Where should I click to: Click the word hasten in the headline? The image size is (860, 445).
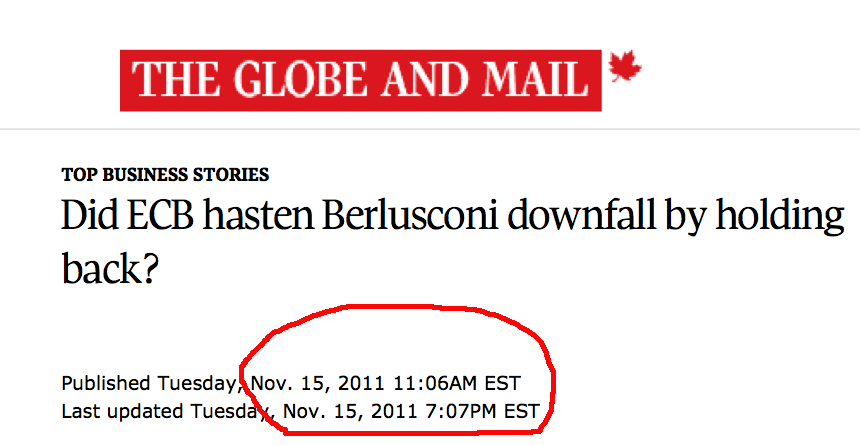pos(258,215)
